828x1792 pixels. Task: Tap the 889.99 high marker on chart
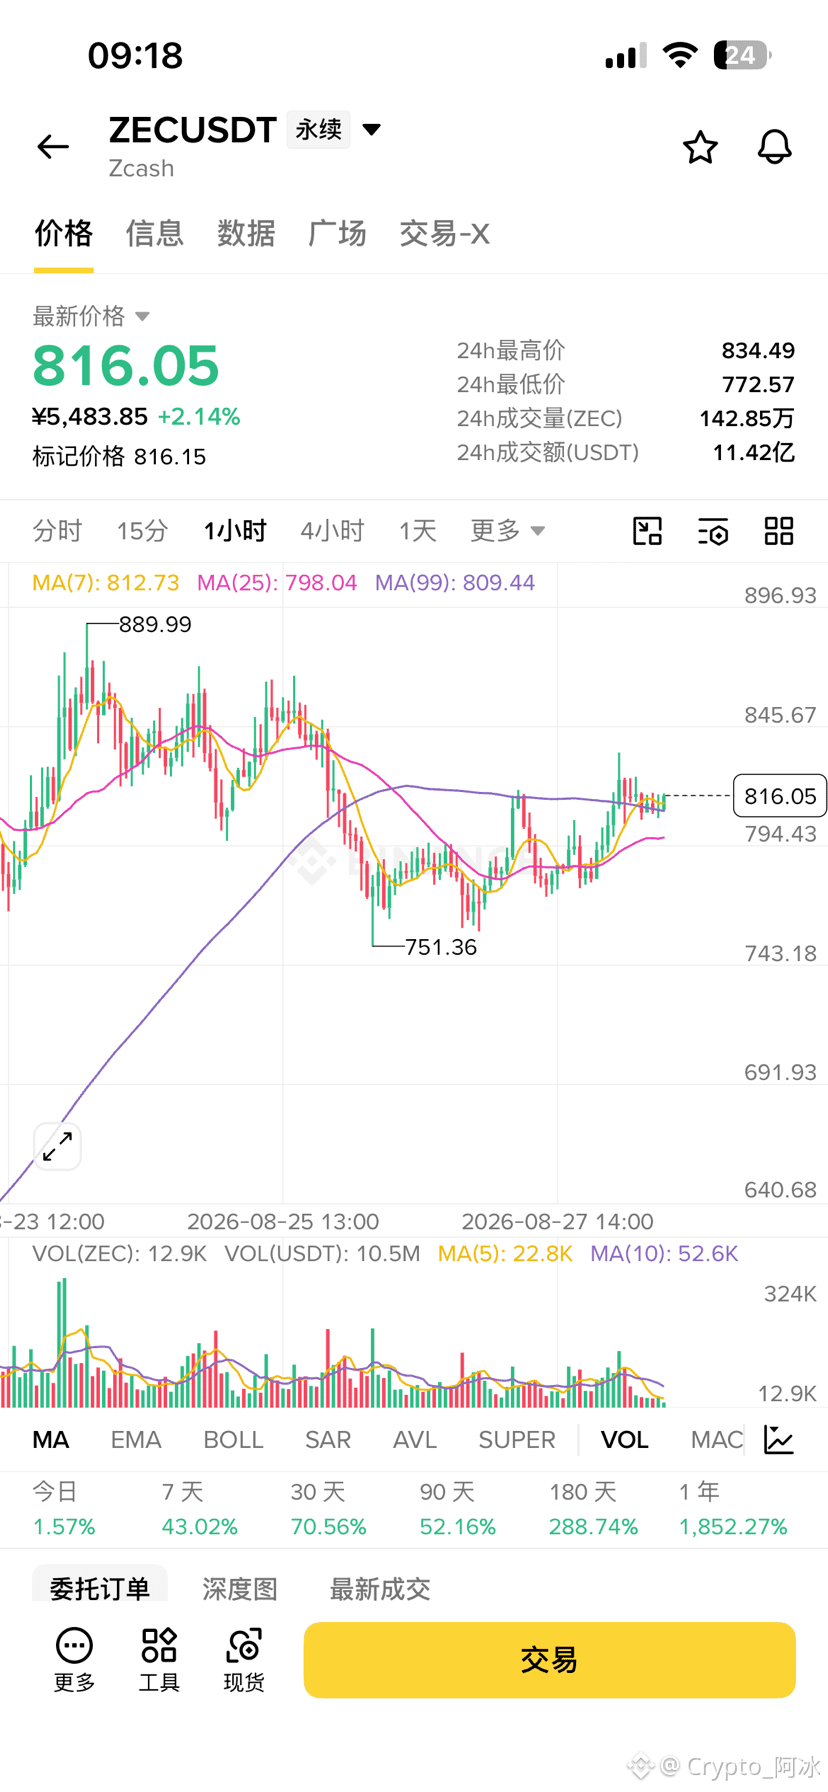point(155,624)
